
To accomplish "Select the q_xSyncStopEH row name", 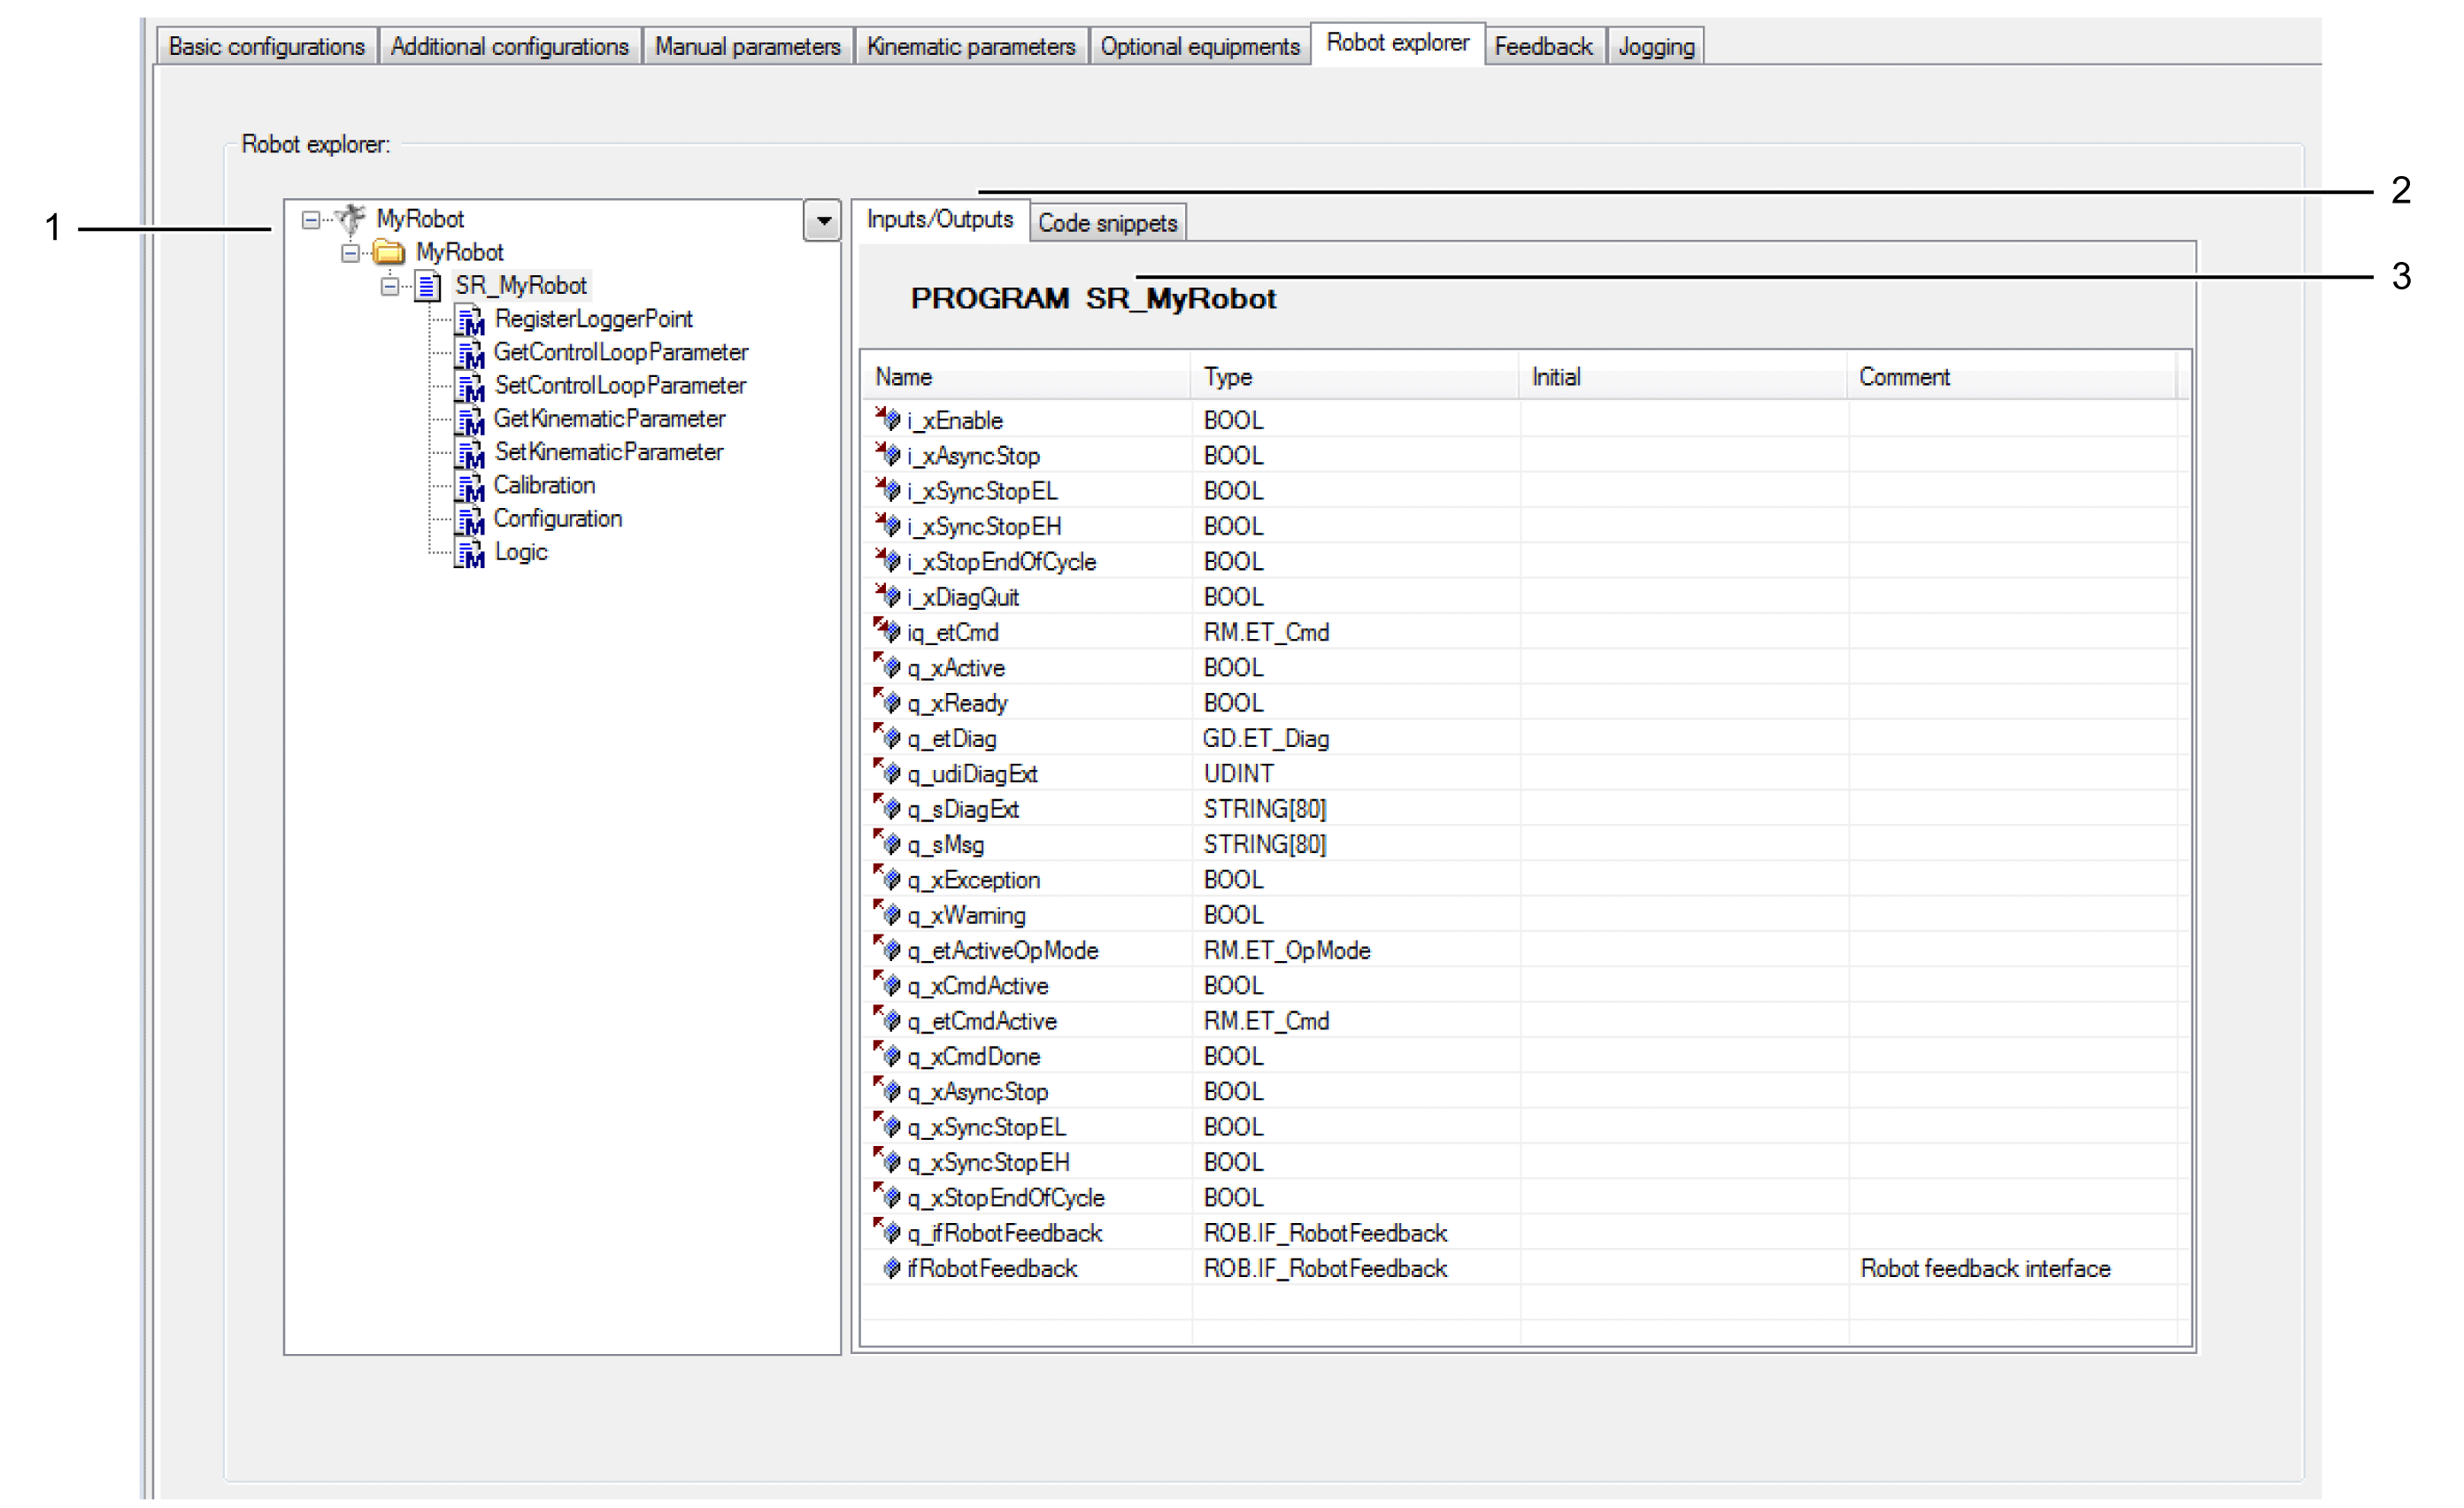I will click(x=988, y=1162).
